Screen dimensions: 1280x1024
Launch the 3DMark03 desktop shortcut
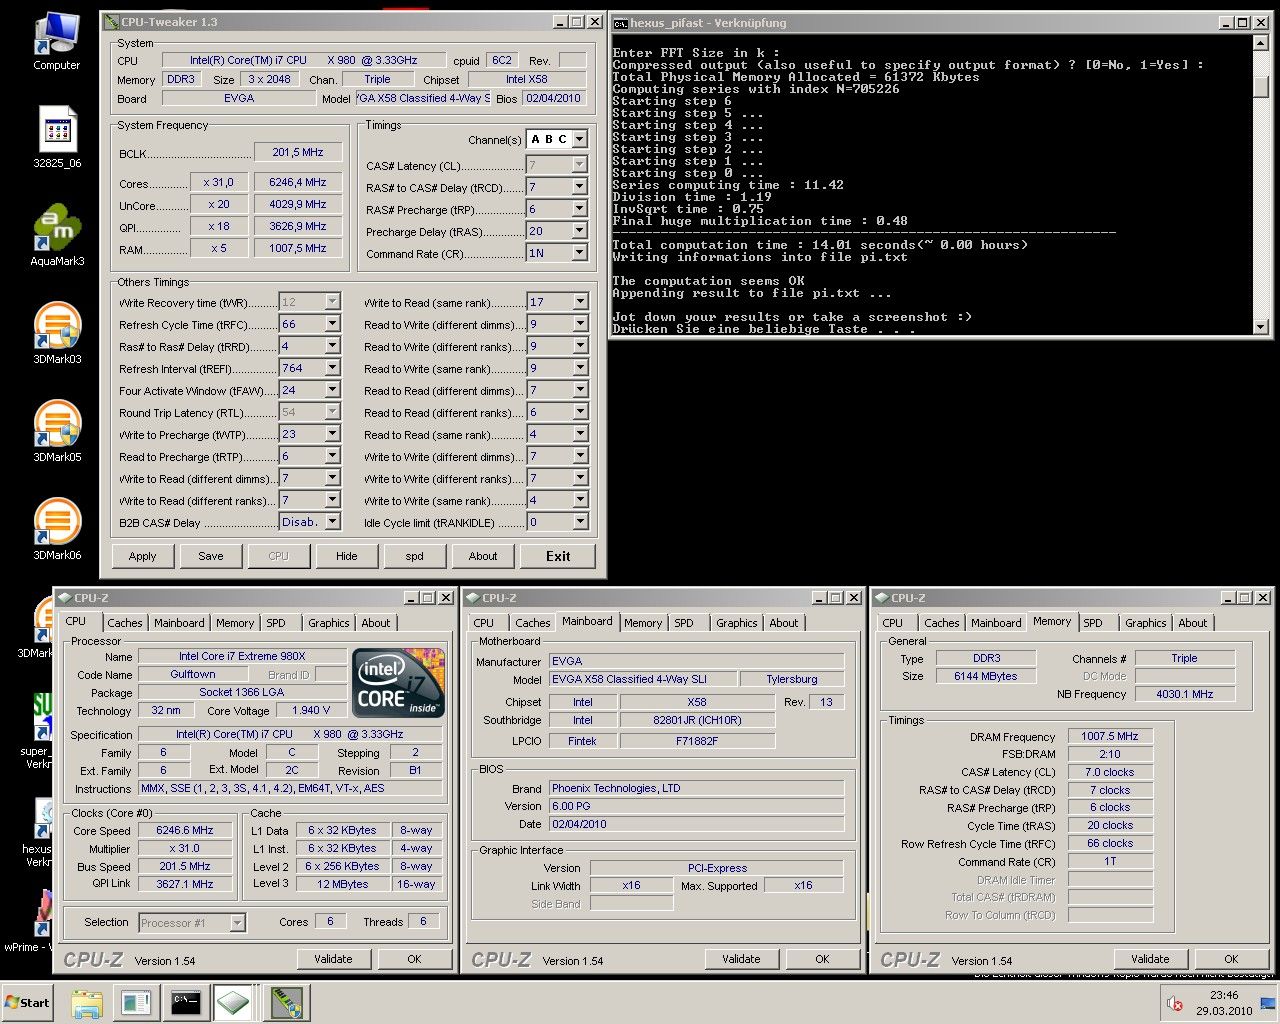[57, 333]
